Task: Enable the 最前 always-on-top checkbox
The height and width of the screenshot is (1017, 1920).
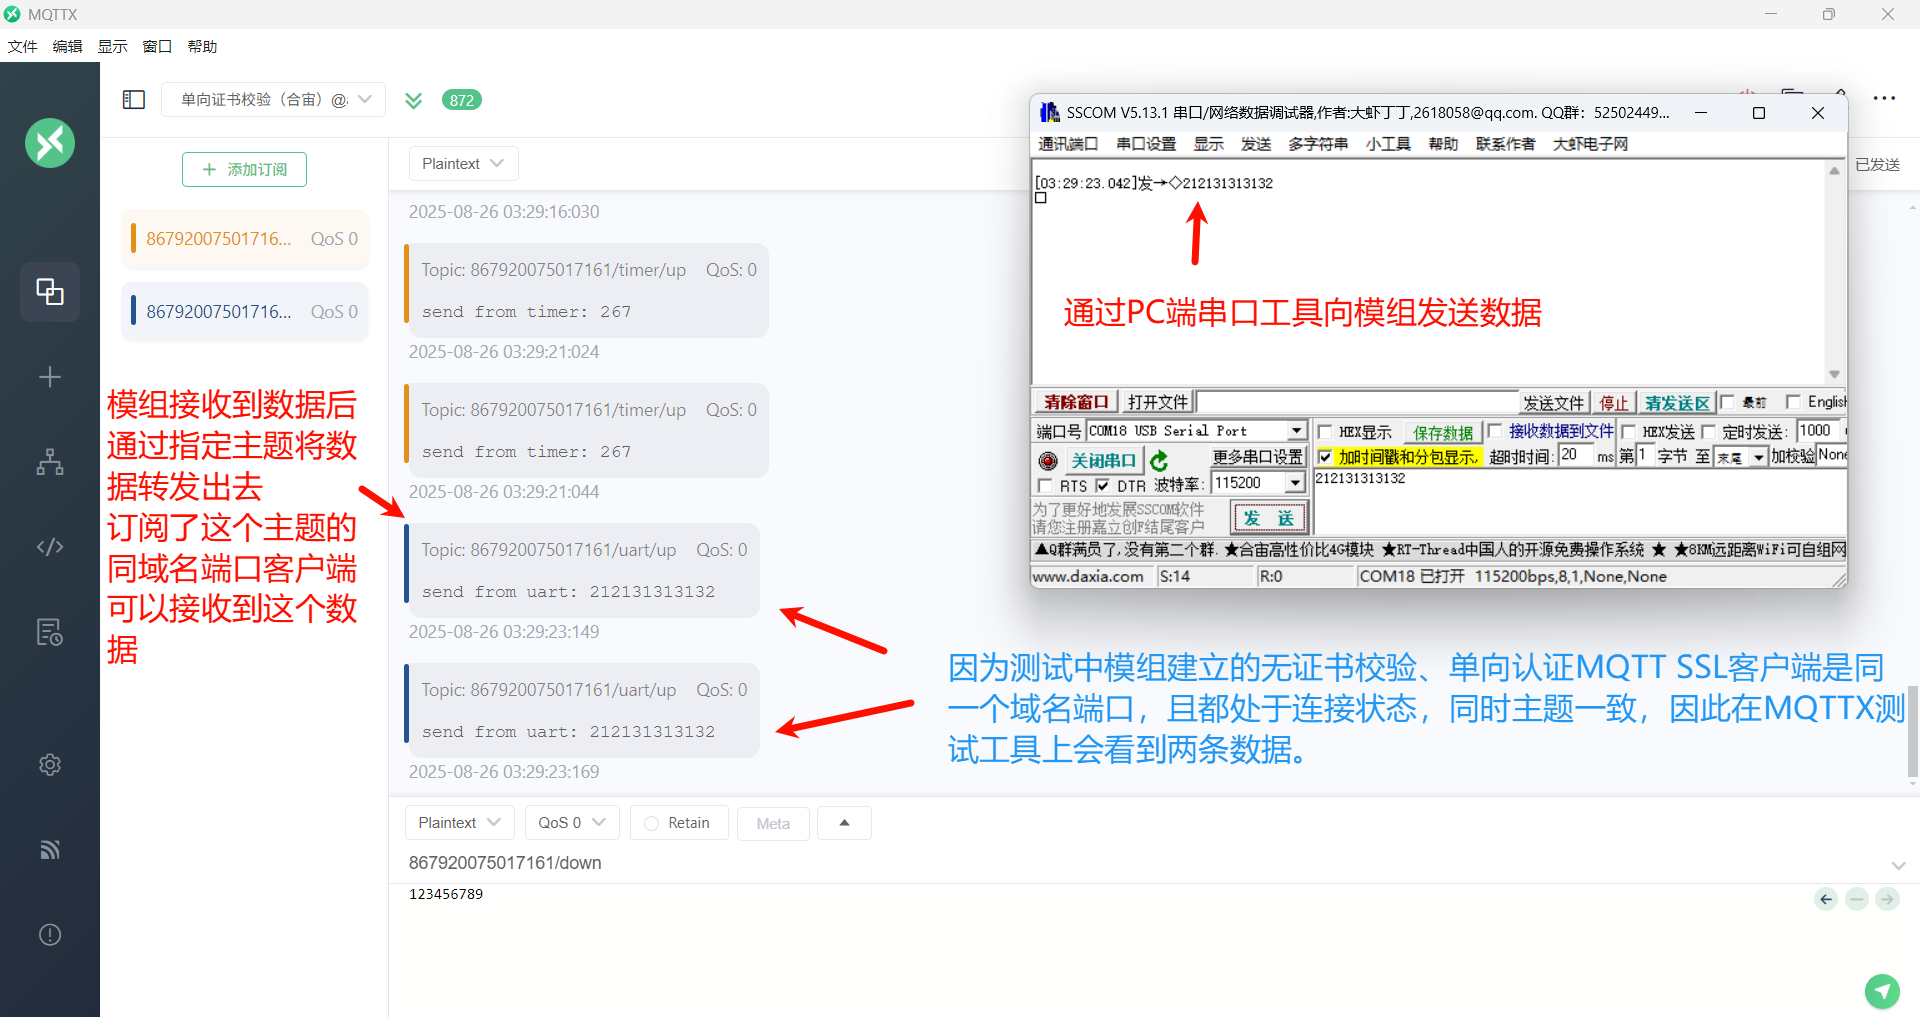Action: [x=1727, y=402]
